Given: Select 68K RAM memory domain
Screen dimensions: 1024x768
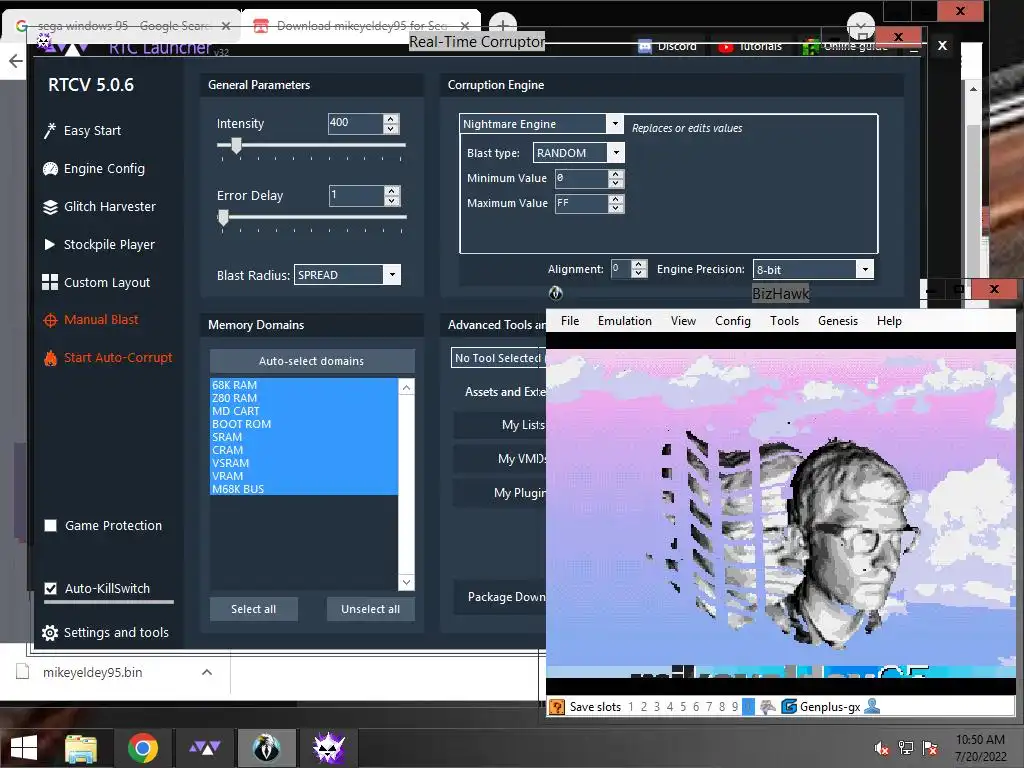Looking at the screenshot, I should 304,385.
